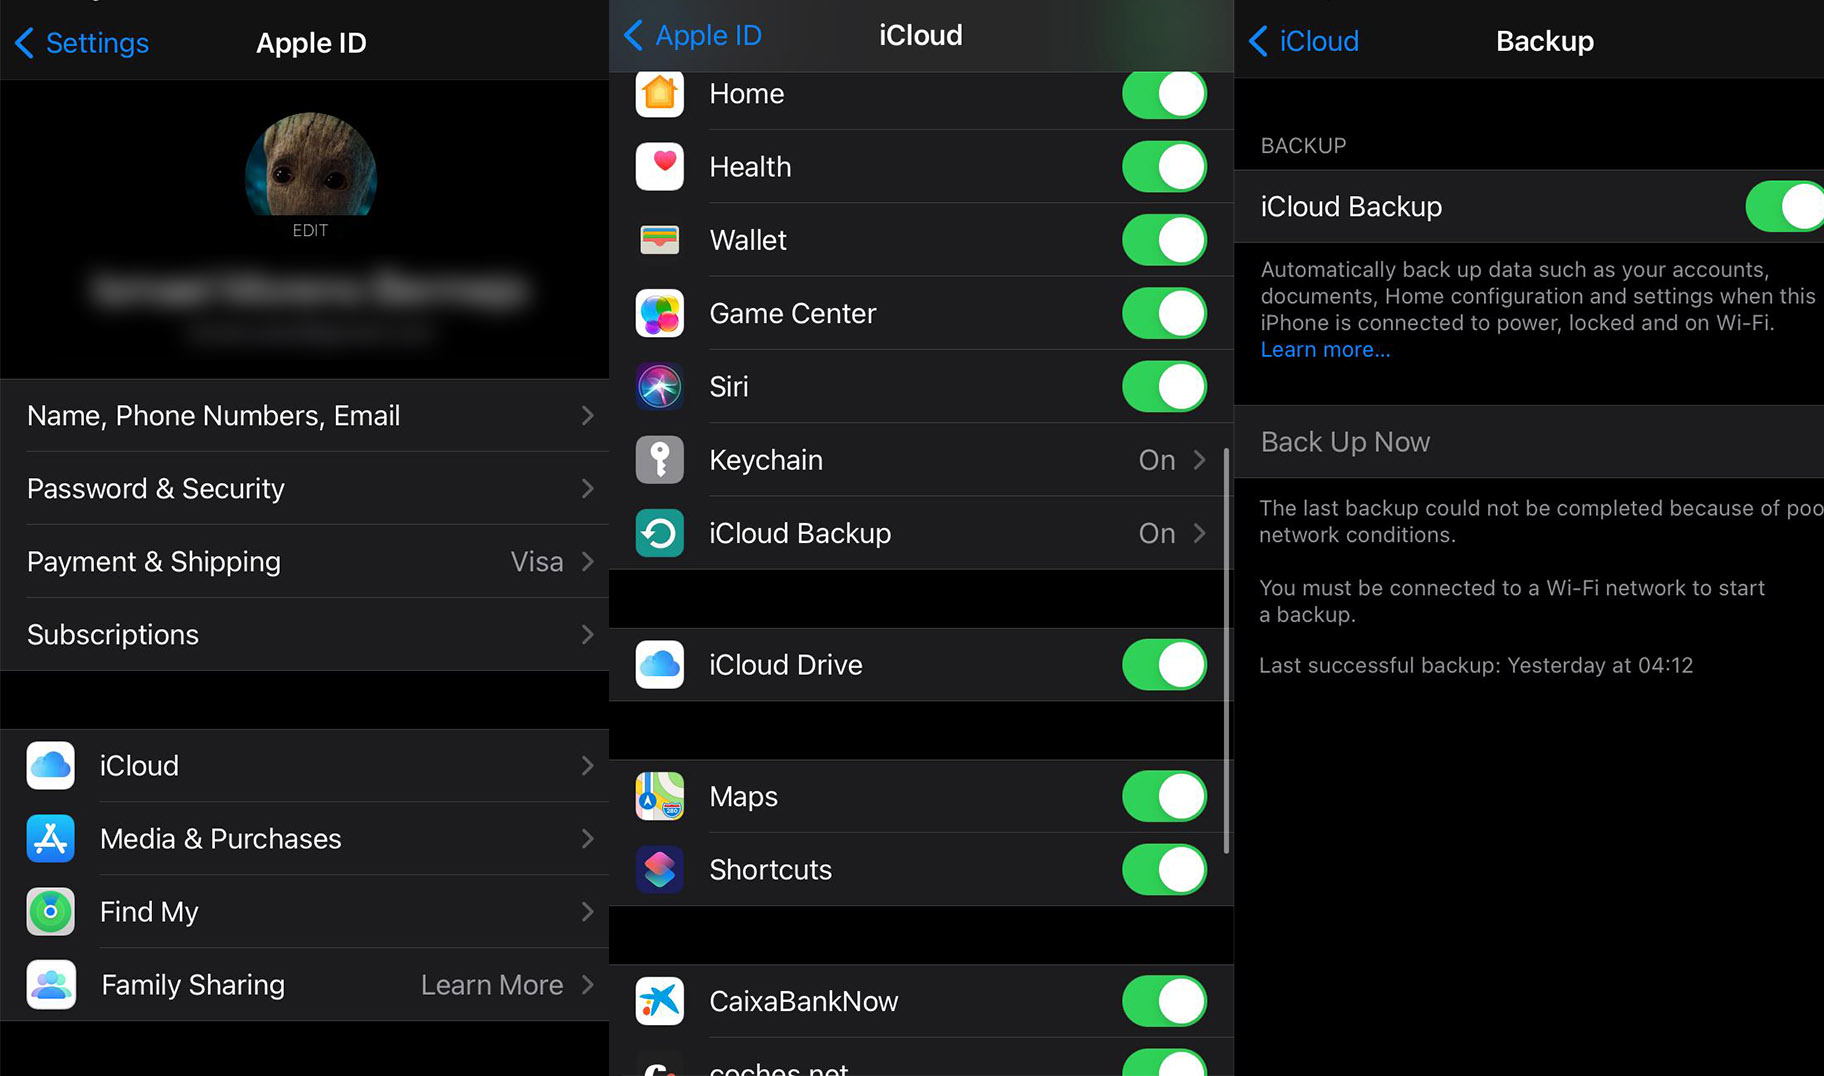
Task: Go back to Apple ID screen
Action: pyautogui.click(x=693, y=35)
